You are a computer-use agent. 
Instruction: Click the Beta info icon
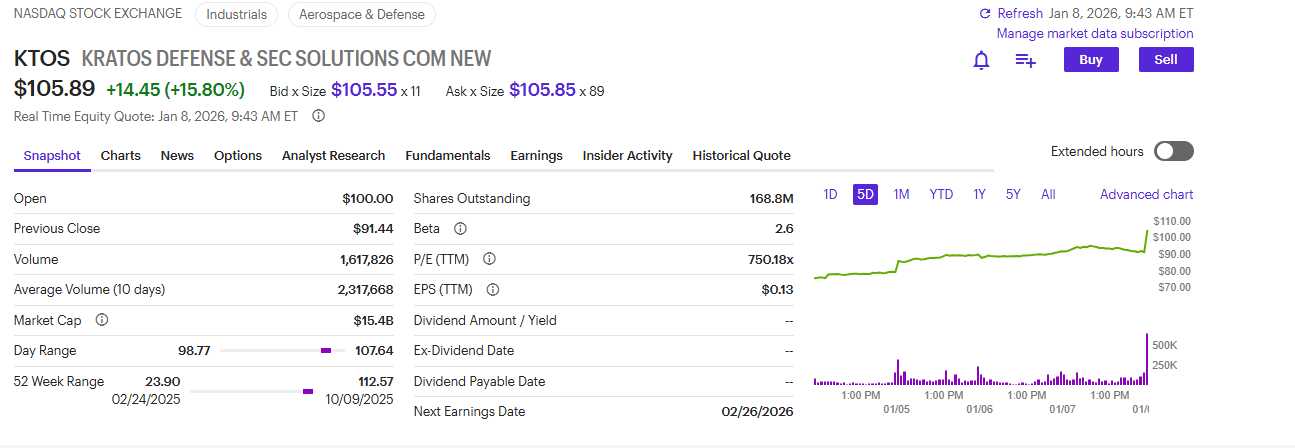(460, 229)
